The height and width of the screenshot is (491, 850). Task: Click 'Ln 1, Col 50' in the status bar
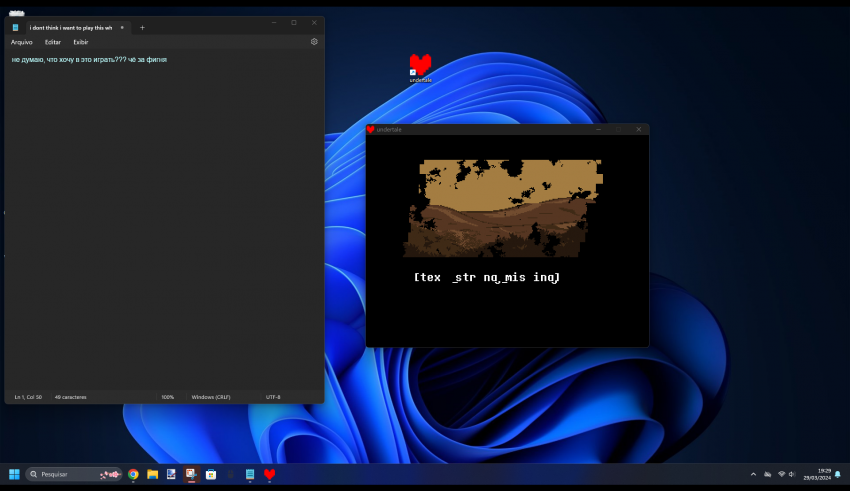click(x=28, y=397)
